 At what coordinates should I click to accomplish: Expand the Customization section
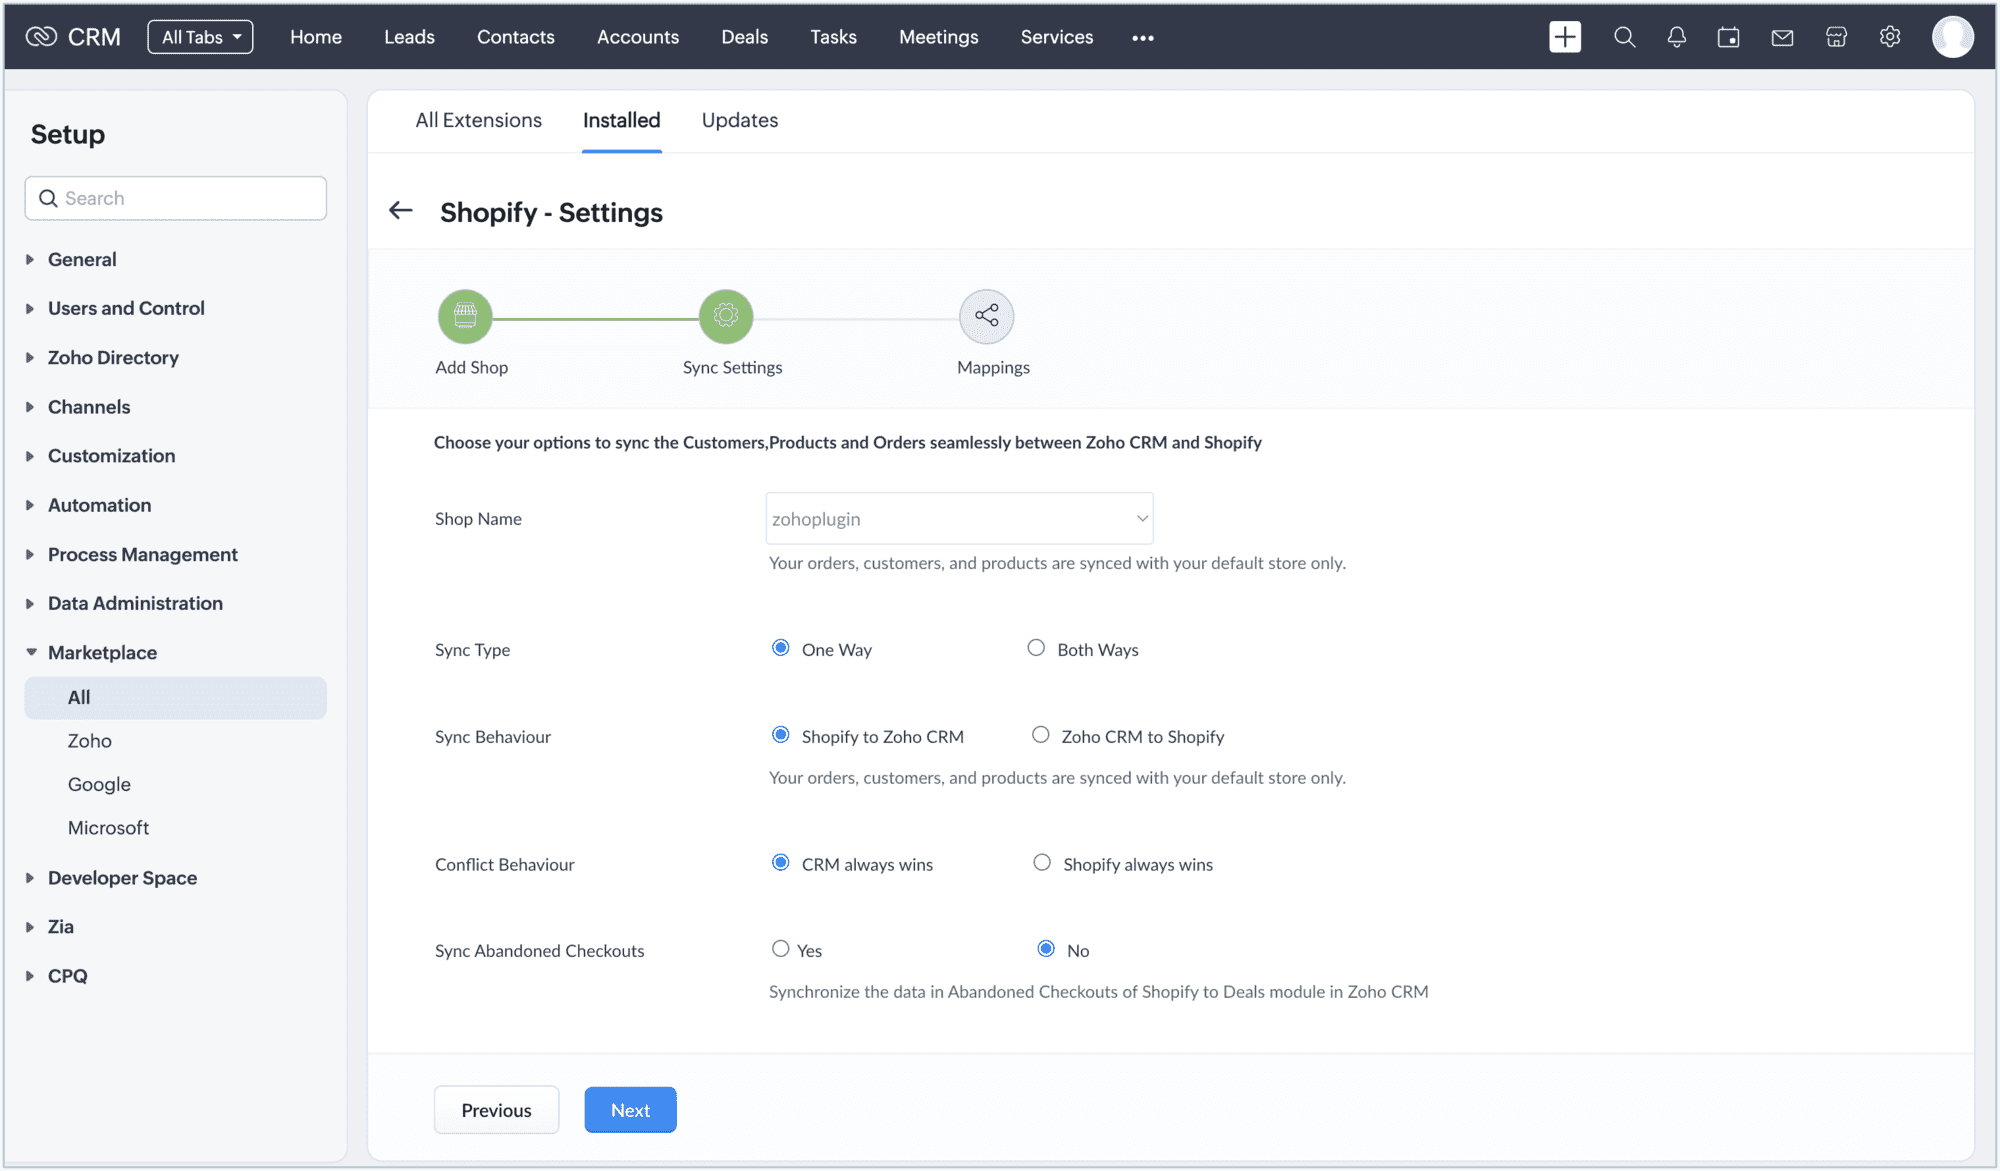click(111, 456)
